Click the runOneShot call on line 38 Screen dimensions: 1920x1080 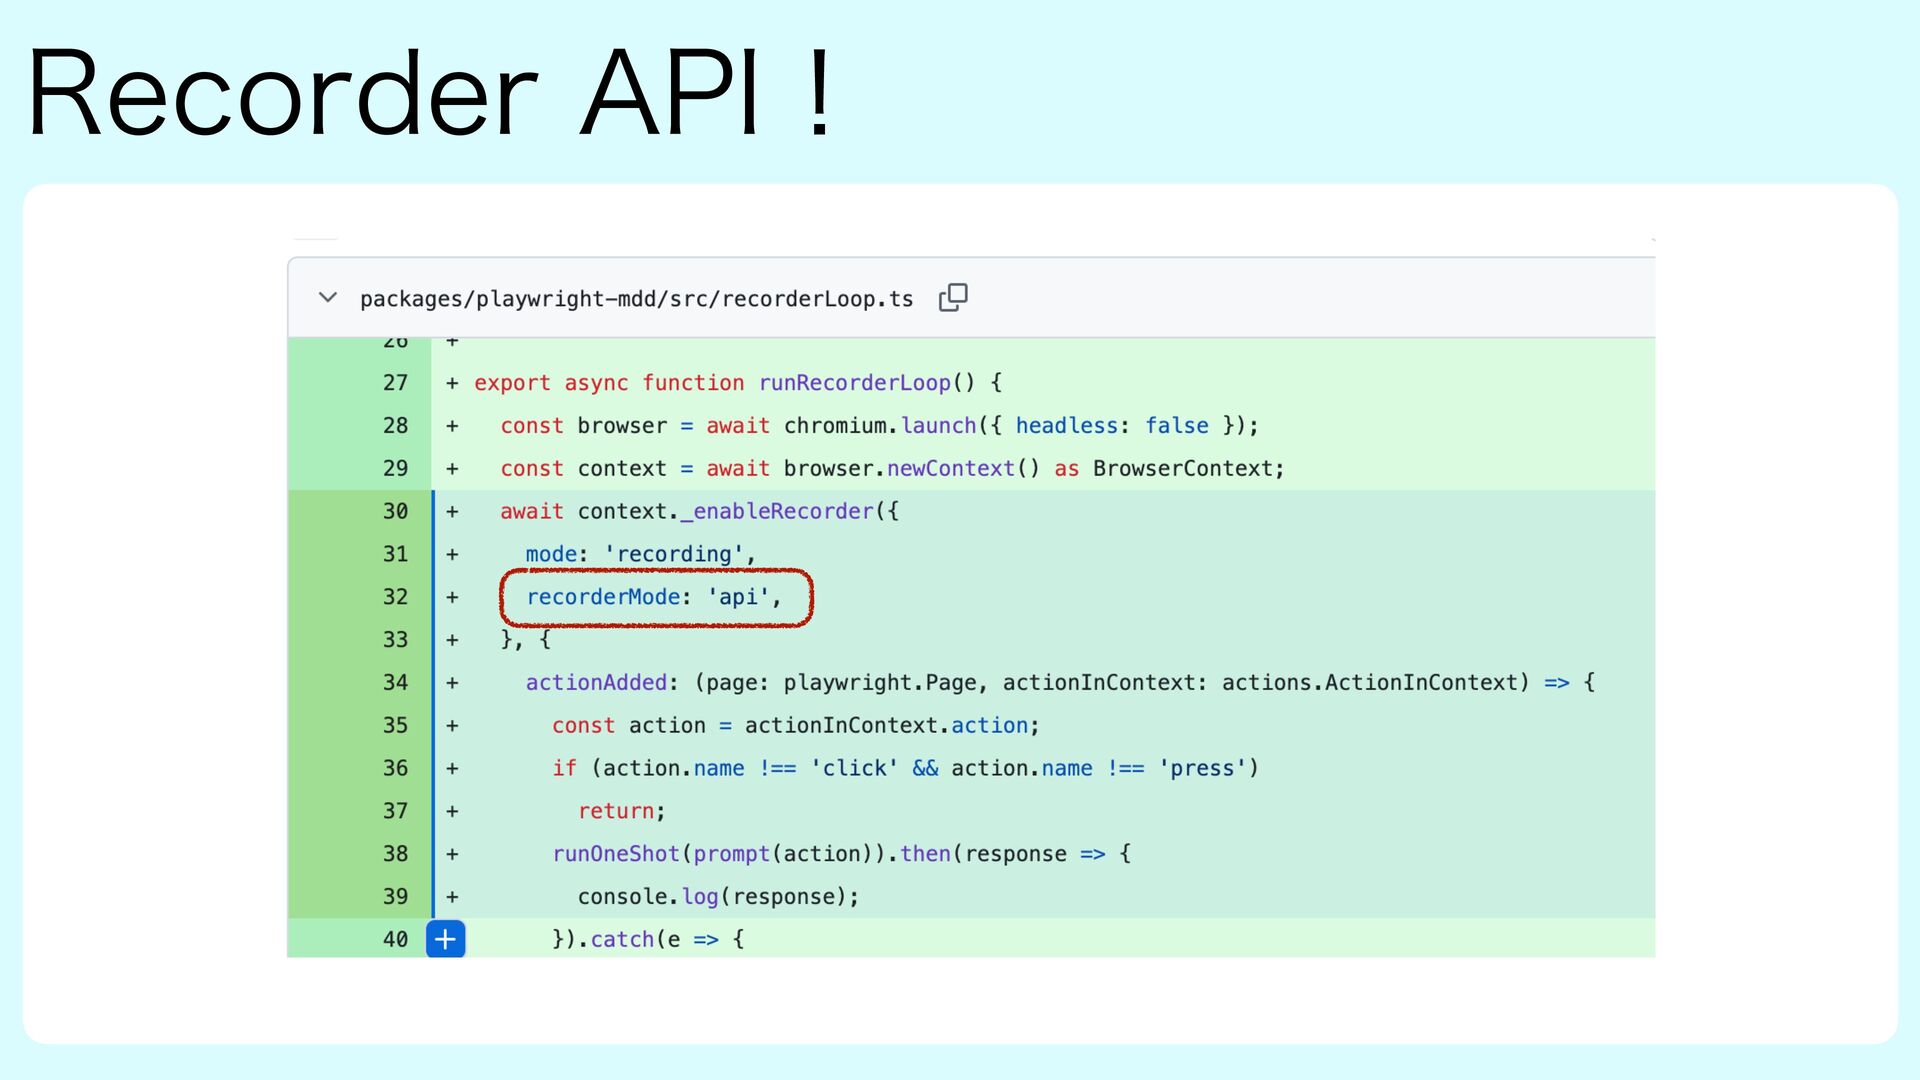click(615, 854)
